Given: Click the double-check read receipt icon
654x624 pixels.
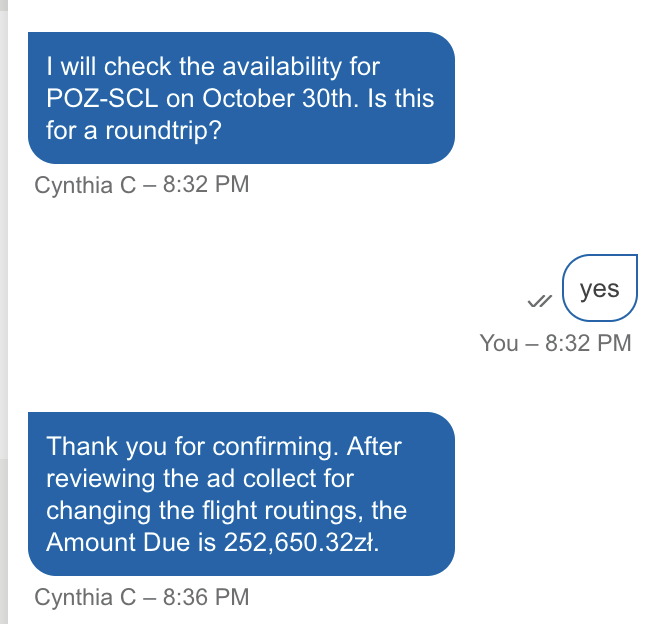Looking at the screenshot, I should point(539,301).
